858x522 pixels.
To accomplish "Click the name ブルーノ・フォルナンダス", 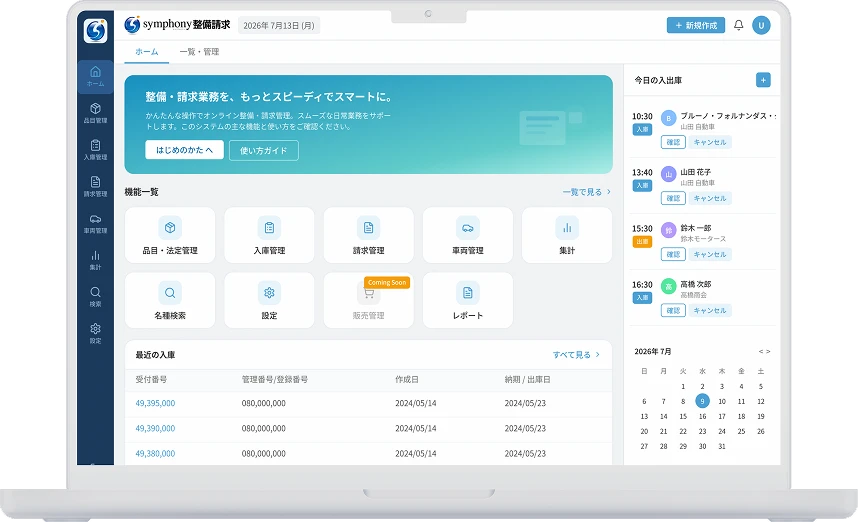I will (727, 116).
